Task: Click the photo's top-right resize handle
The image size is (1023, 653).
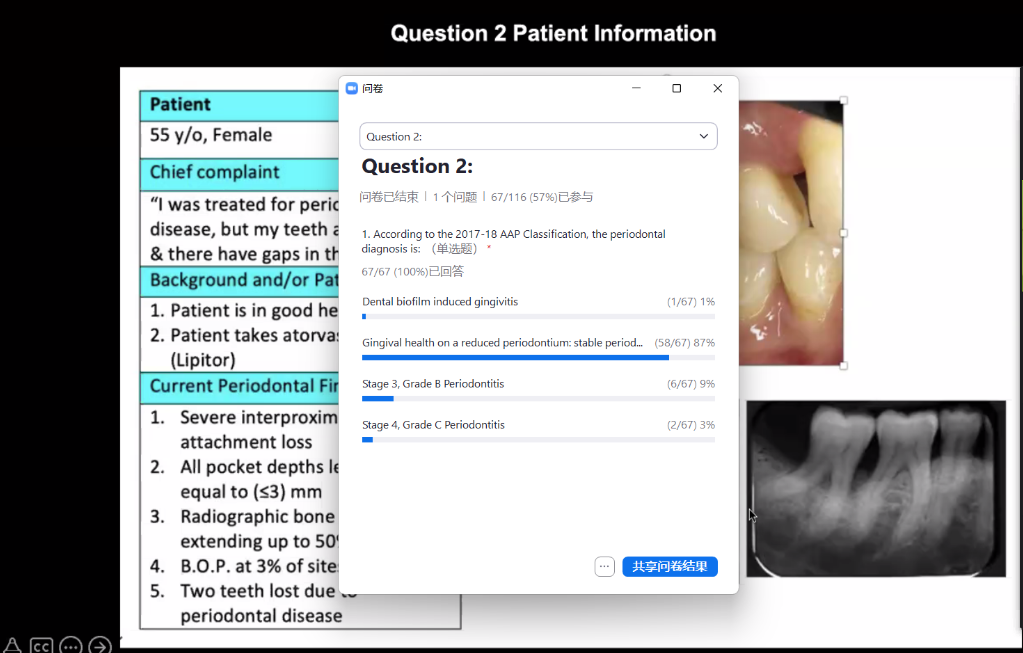Action: click(843, 100)
